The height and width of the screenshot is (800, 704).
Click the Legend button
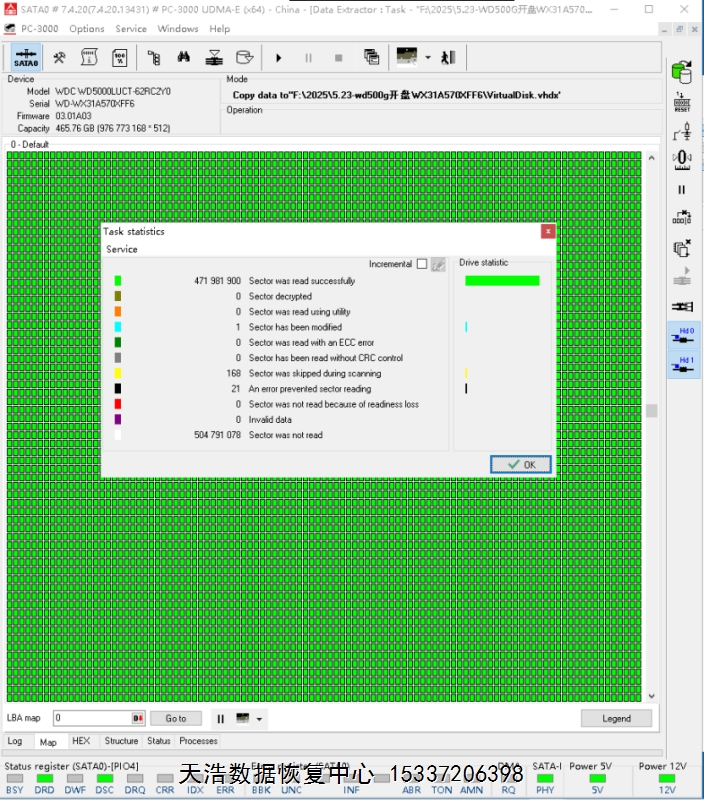click(616, 718)
